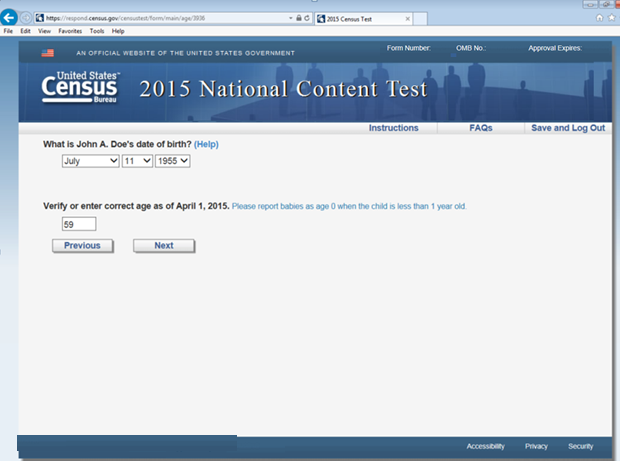Close the 2015 Census Test tab

point(408,19)
